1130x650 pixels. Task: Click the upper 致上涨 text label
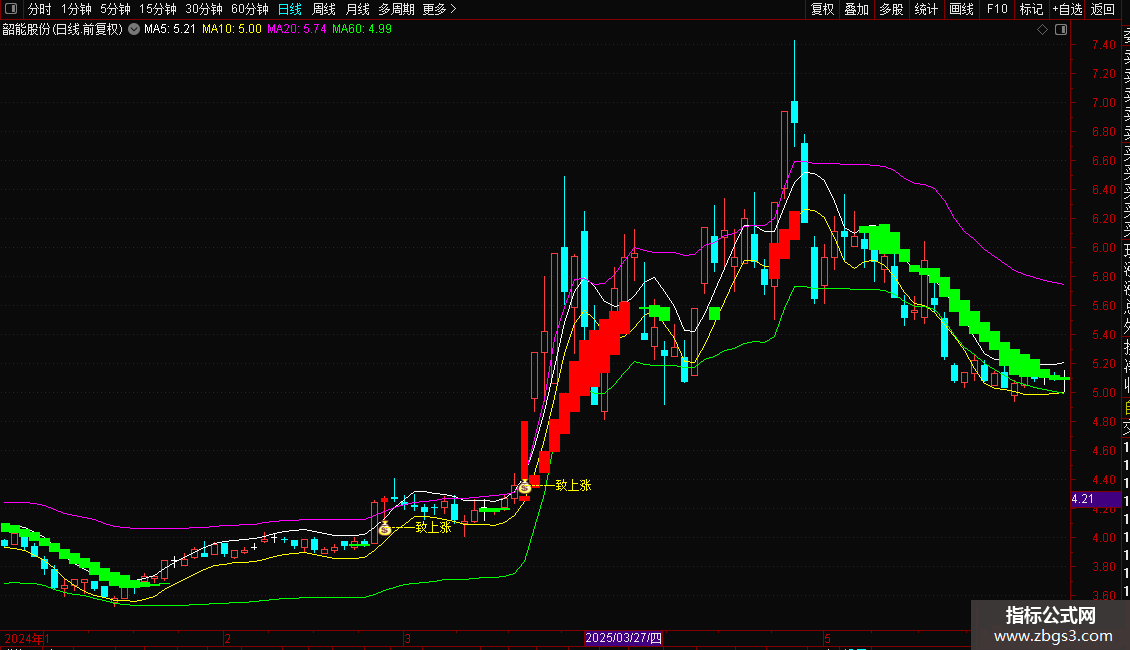[573, 485]
